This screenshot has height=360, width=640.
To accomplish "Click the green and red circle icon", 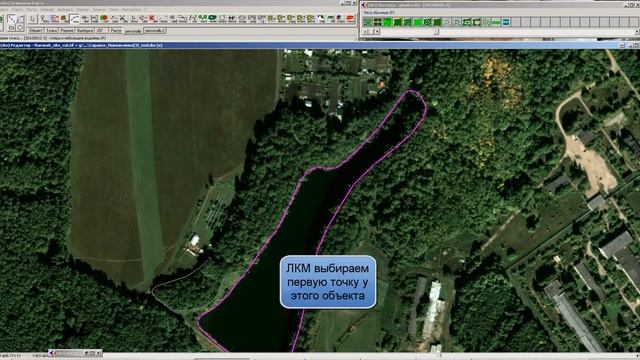I will pyautogui.click(x=104, y=18).
